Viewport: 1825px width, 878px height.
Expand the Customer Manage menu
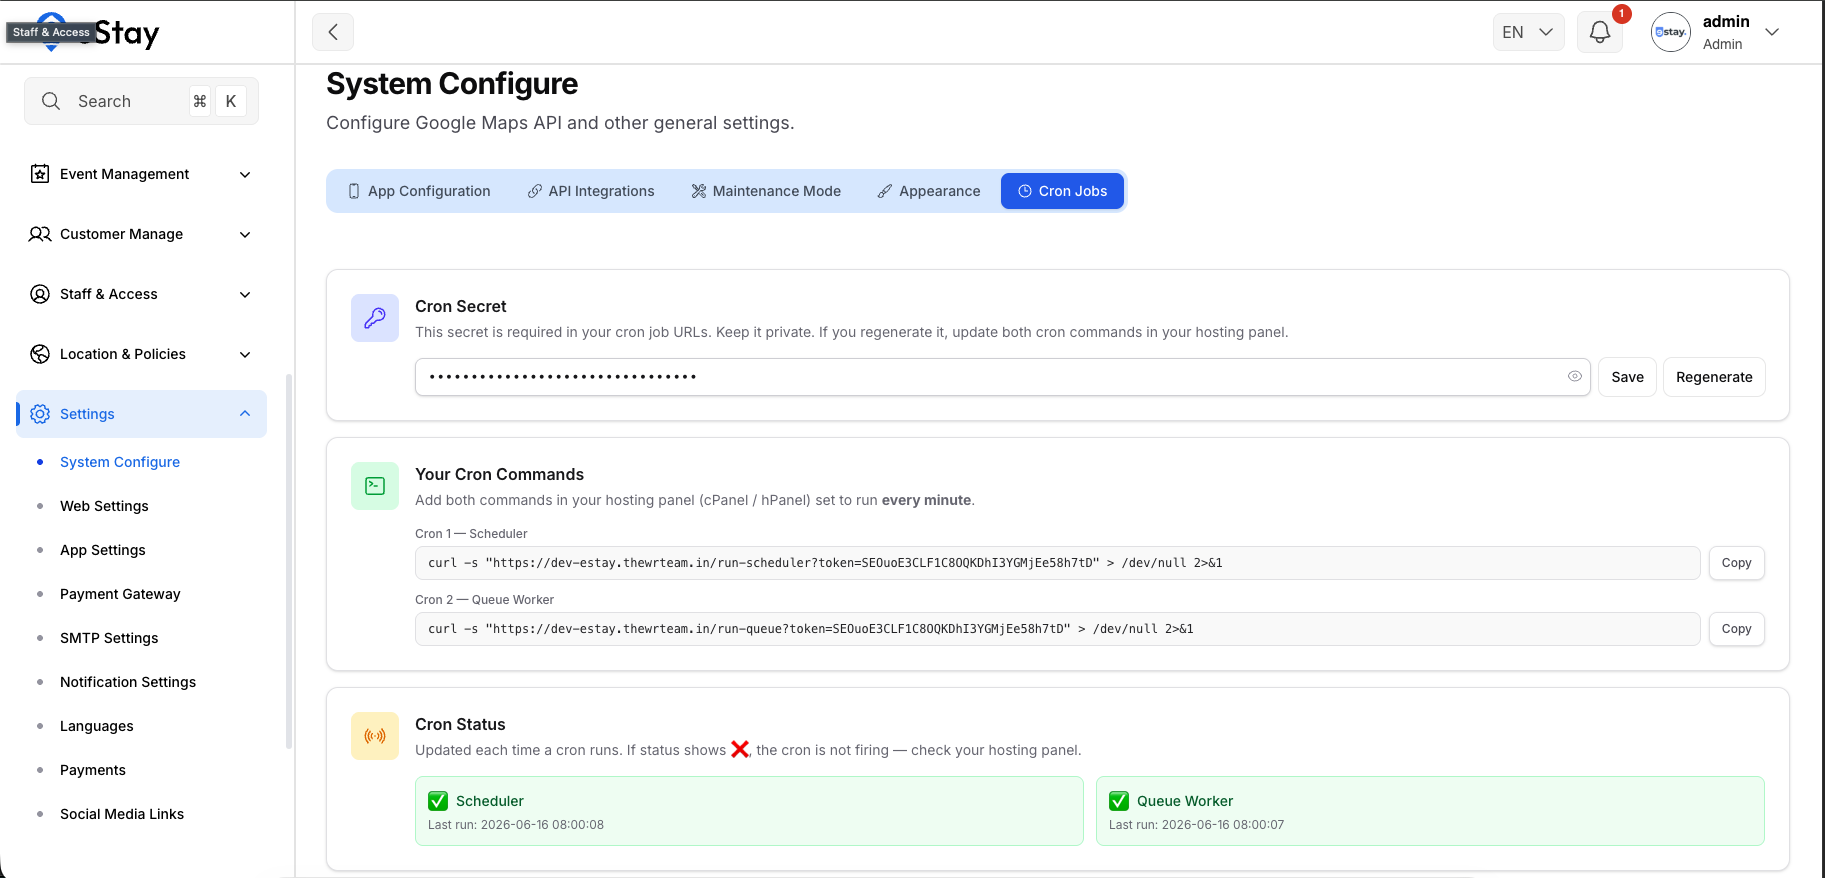(245, 234)
